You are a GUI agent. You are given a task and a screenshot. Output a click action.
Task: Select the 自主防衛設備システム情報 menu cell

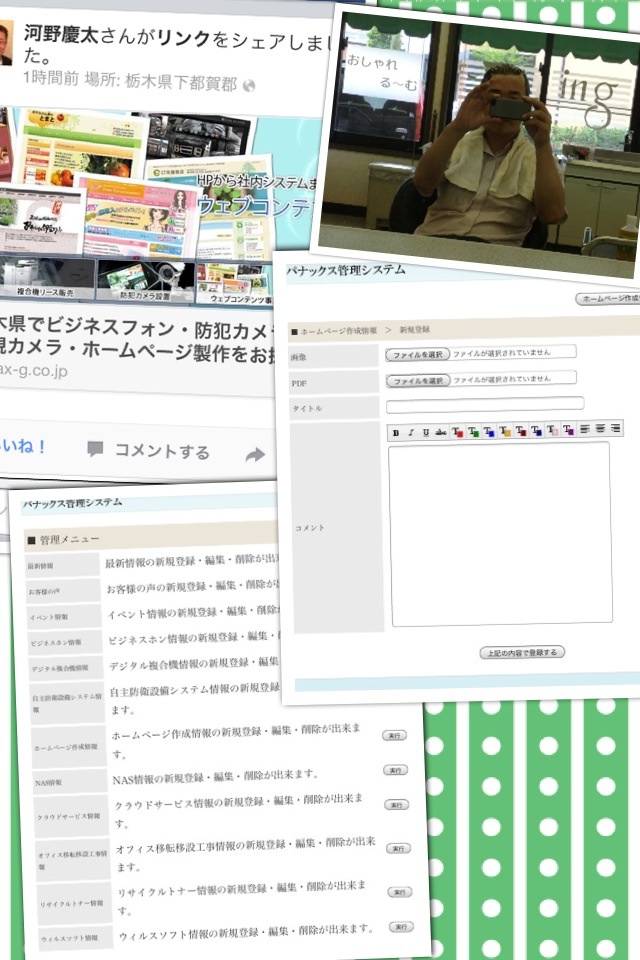click(x=67, y=702)
